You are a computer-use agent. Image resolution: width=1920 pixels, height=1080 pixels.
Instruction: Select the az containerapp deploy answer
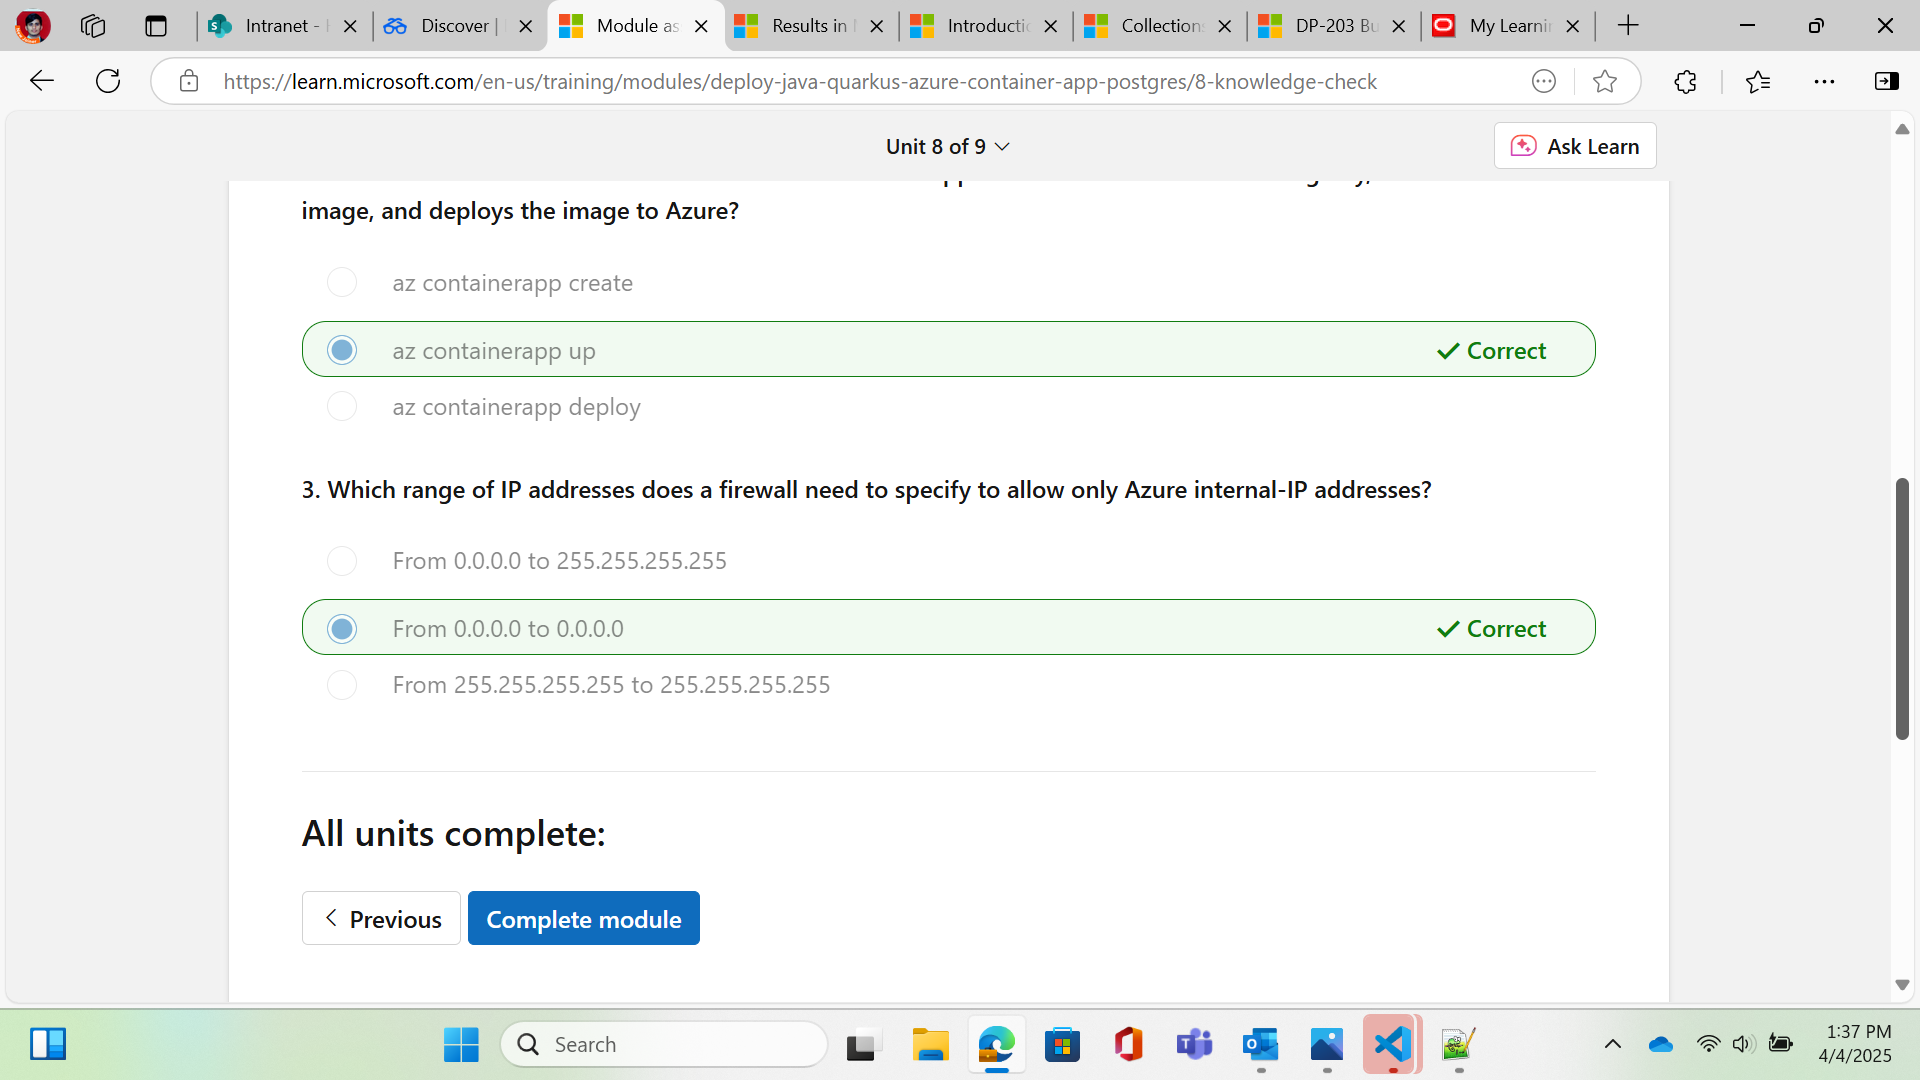point(341,406)
